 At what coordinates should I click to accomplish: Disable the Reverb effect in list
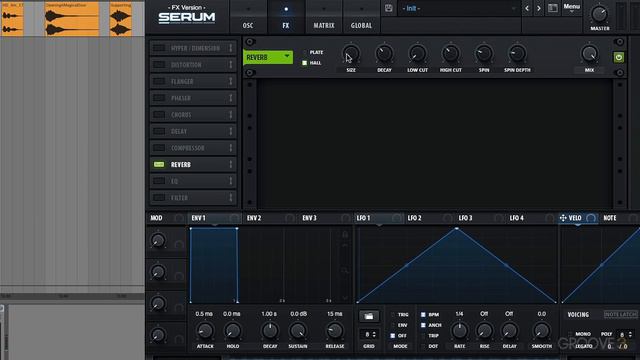pyautogui.click(x=159, y=164)
